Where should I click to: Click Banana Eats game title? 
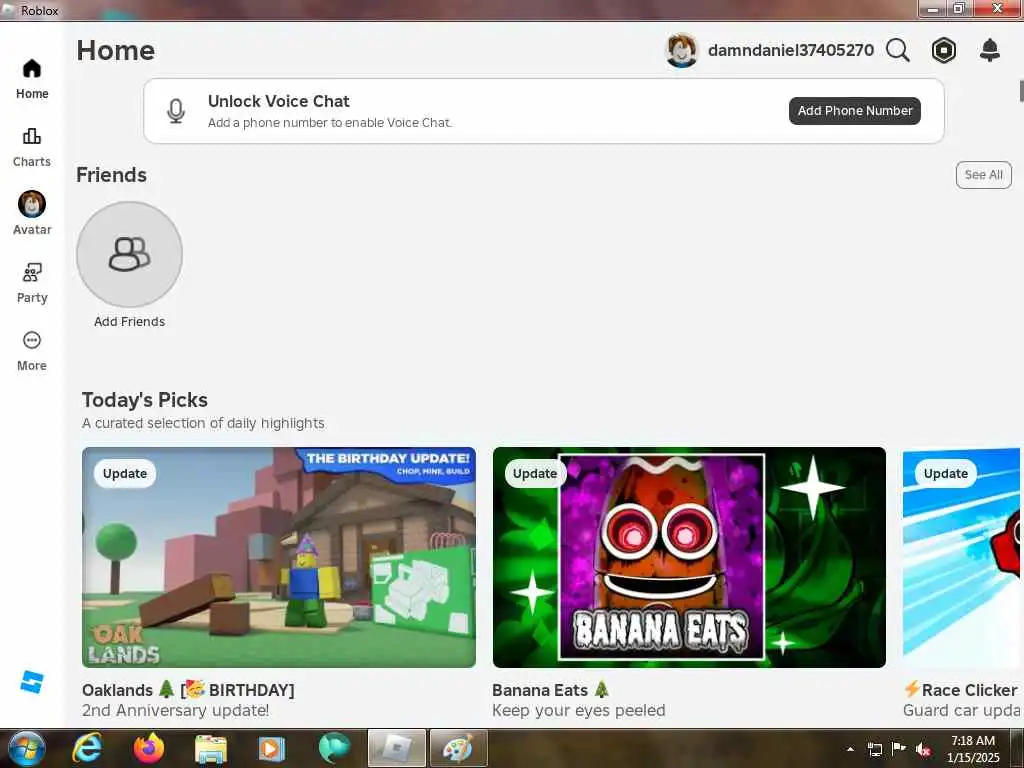551,690
